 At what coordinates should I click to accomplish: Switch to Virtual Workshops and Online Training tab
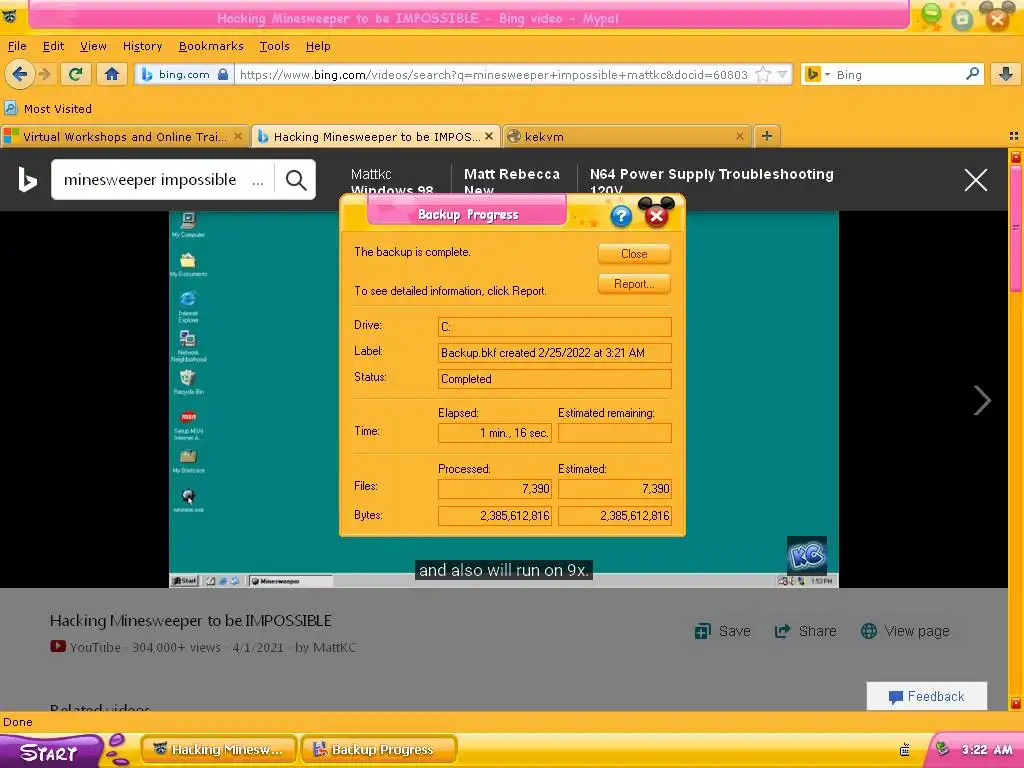[124, 136]
